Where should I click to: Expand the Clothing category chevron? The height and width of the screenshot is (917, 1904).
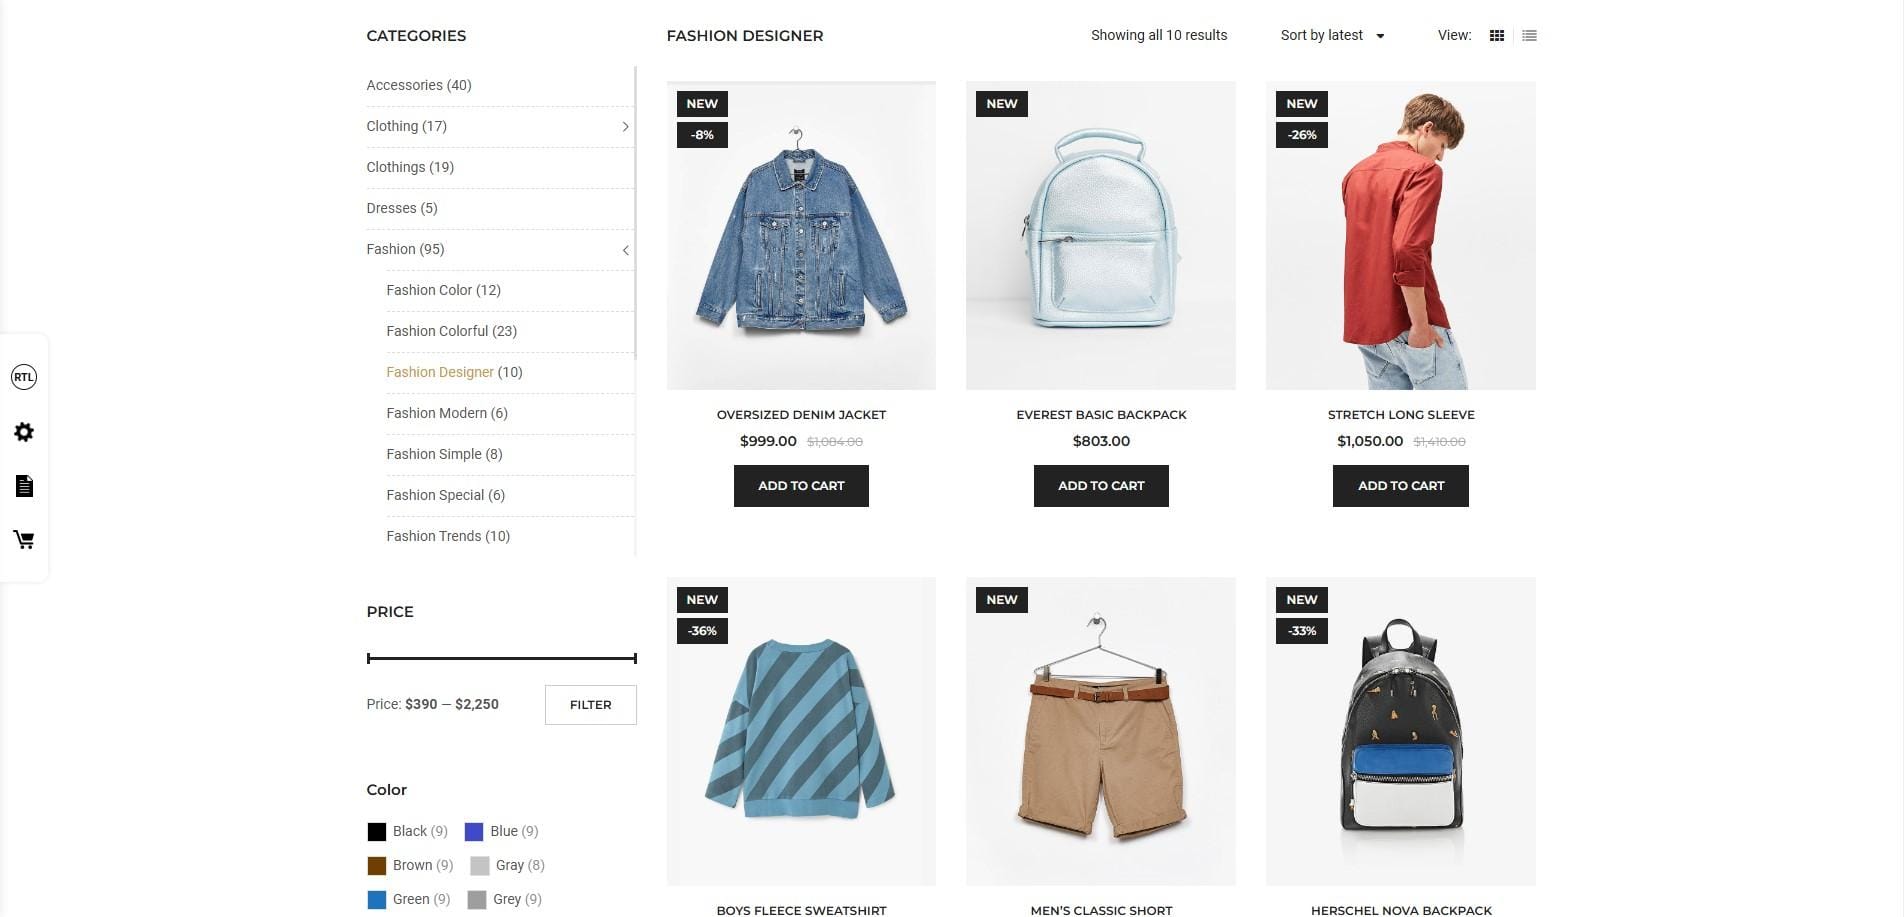click(625, 127)
